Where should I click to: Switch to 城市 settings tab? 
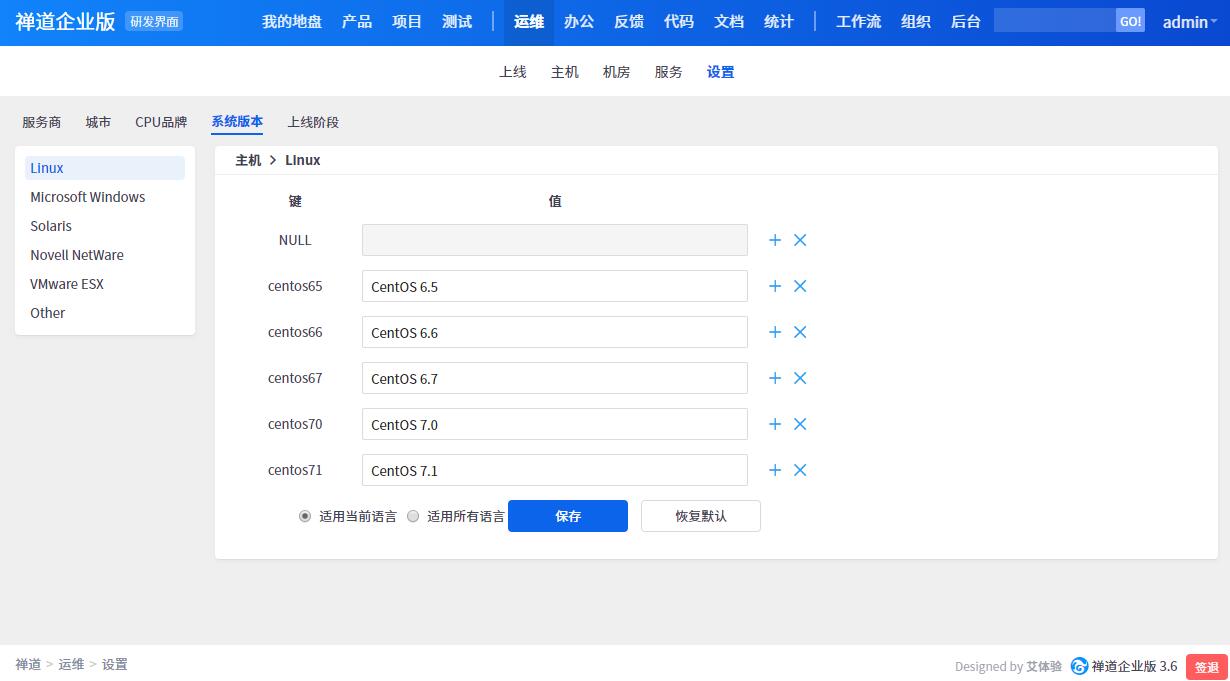[x=98, y=122]
